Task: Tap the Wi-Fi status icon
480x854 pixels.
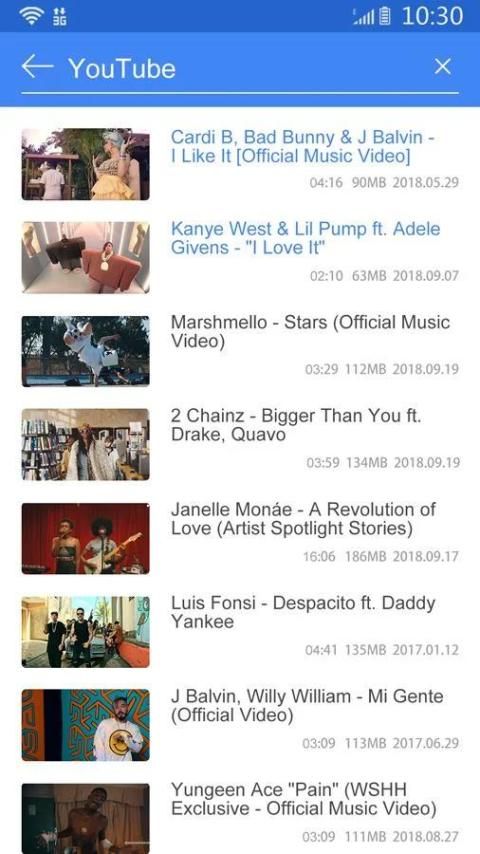Action: pos(31,16)
